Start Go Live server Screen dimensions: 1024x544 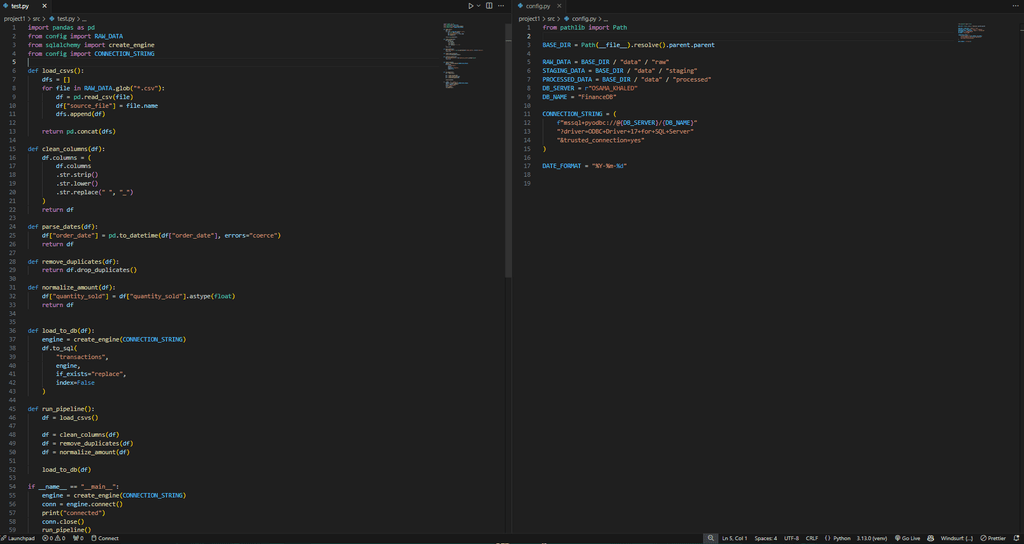[x=908, y=538]
